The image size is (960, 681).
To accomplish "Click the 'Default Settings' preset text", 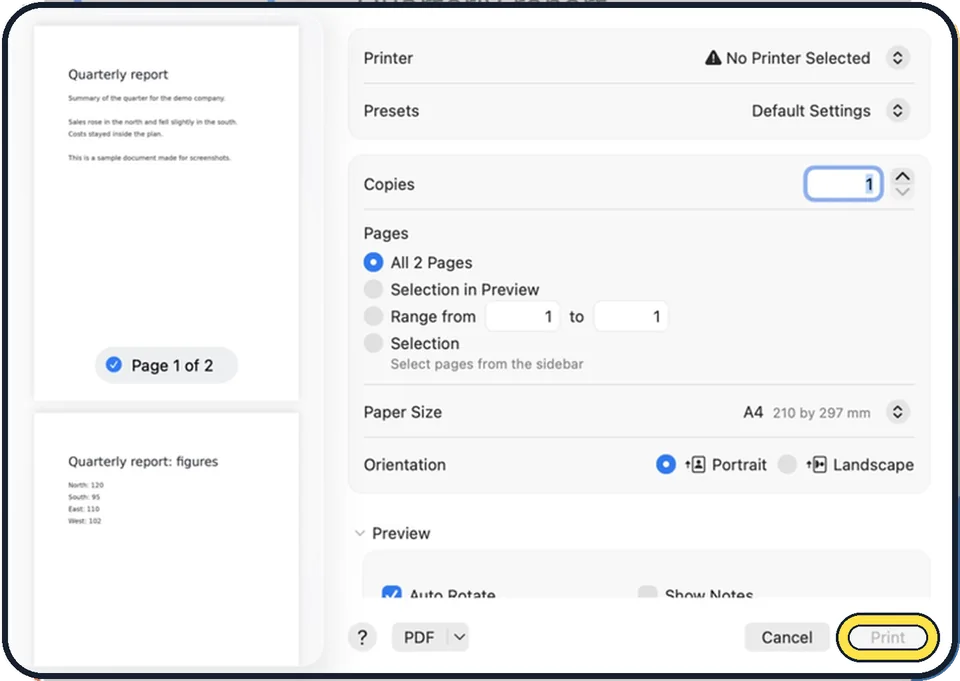I will point(811,111).
